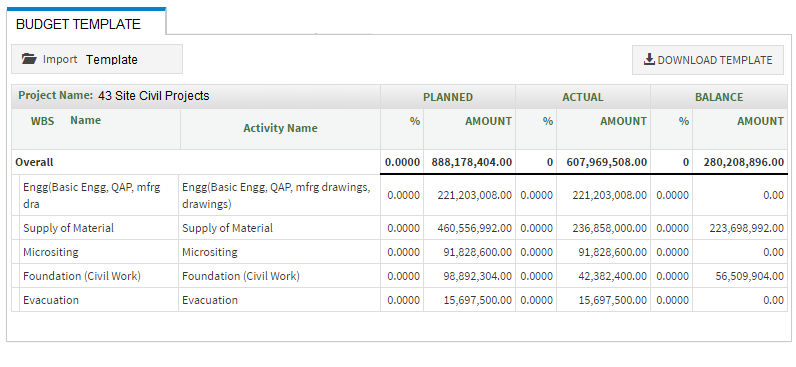
Task: Select Micrositing WBS name
Action: click(50, 252)
